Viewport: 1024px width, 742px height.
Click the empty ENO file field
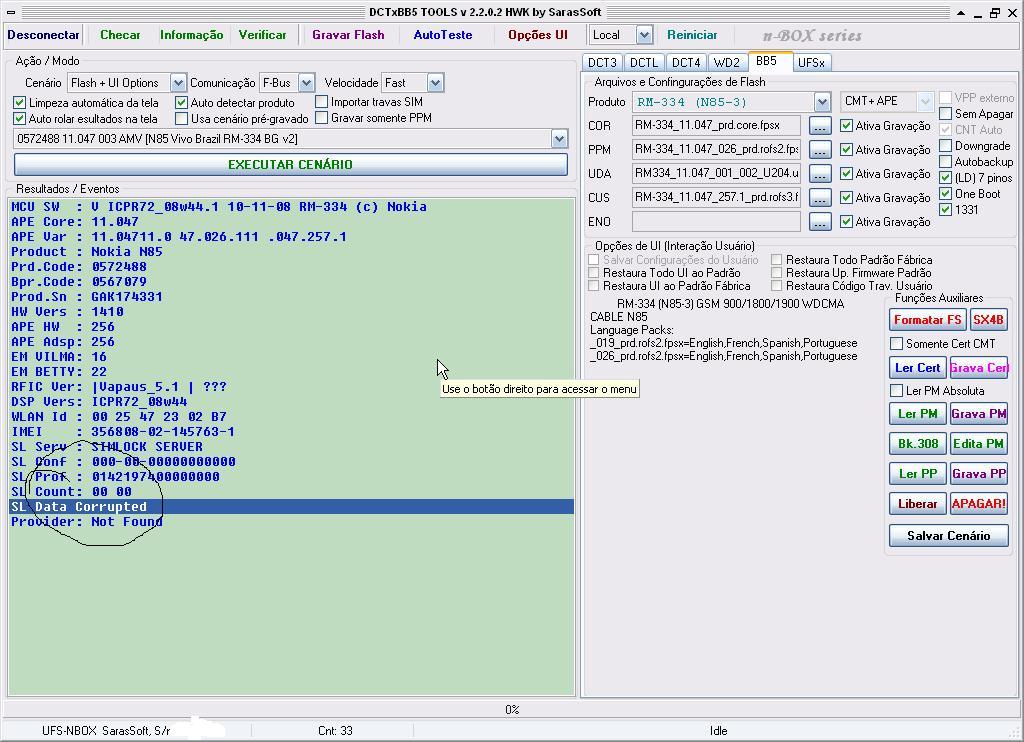pyautogui.click(x=716, y=221)
